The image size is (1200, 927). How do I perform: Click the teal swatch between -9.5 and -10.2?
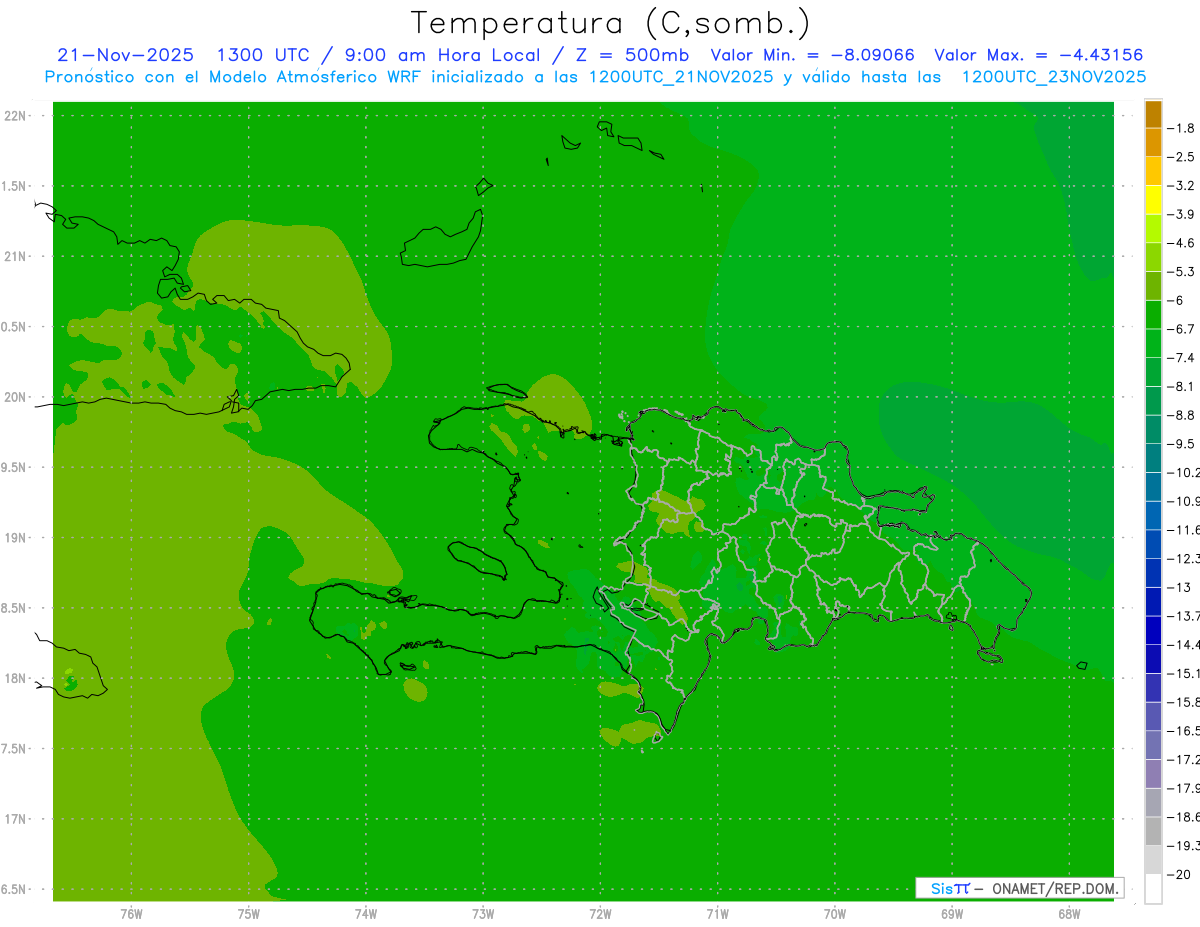1153,458
